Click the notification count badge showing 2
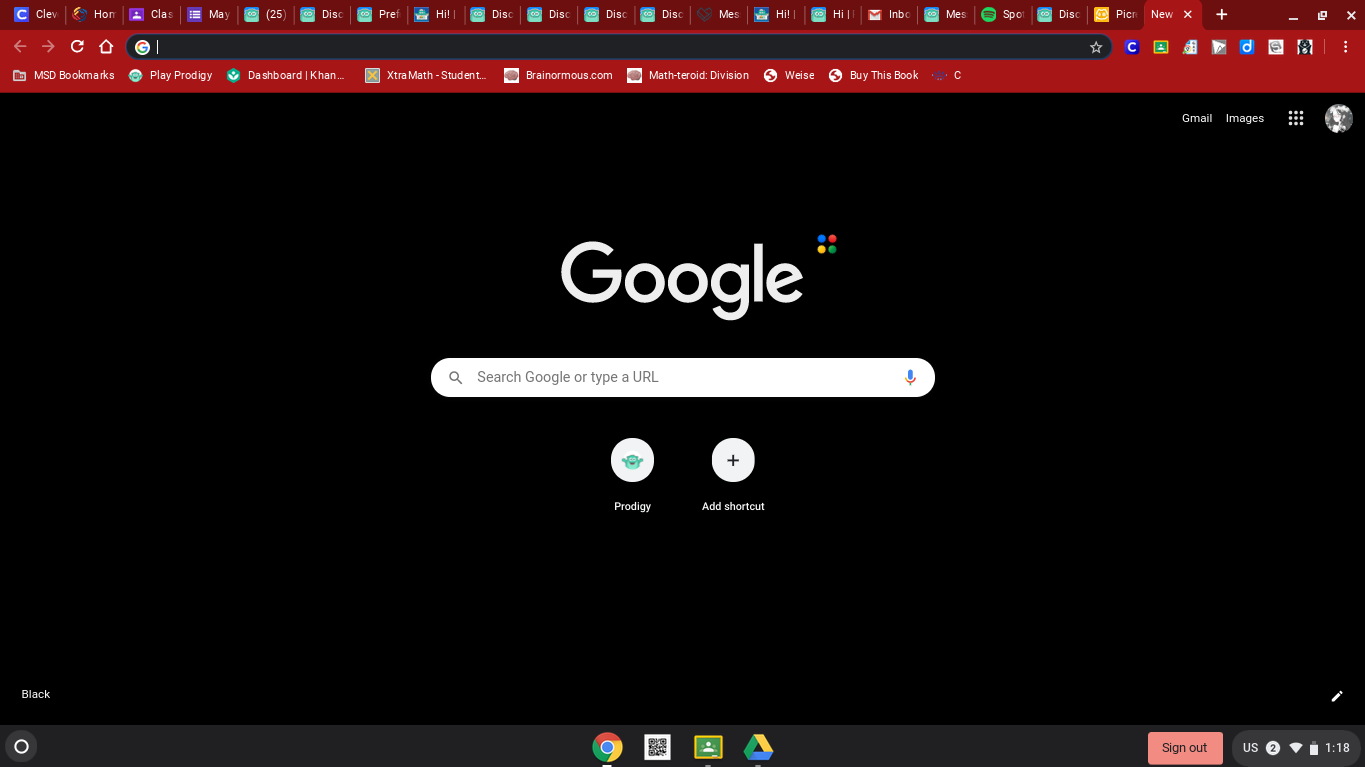This screenshot has width=1365, height=767. (1273, 748)
